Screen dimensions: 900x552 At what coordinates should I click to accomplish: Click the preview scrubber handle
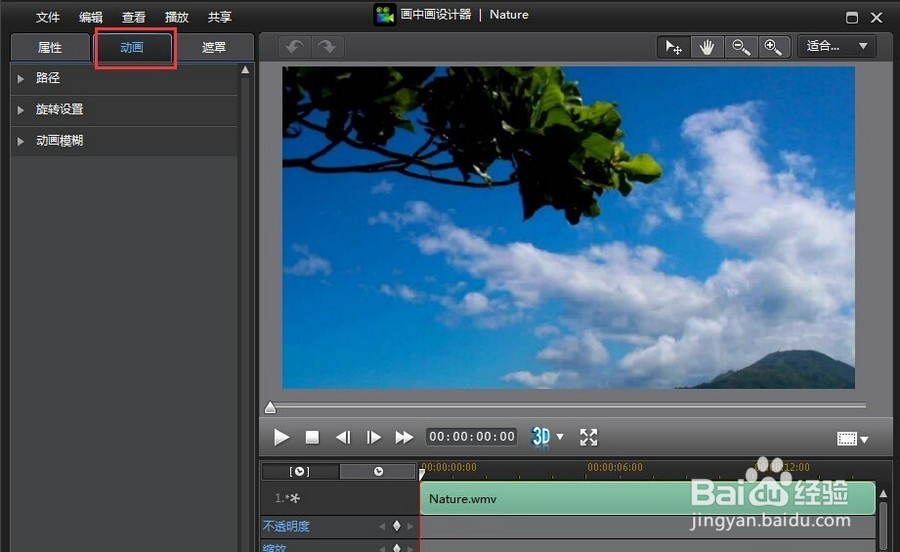tap(270, 407)
